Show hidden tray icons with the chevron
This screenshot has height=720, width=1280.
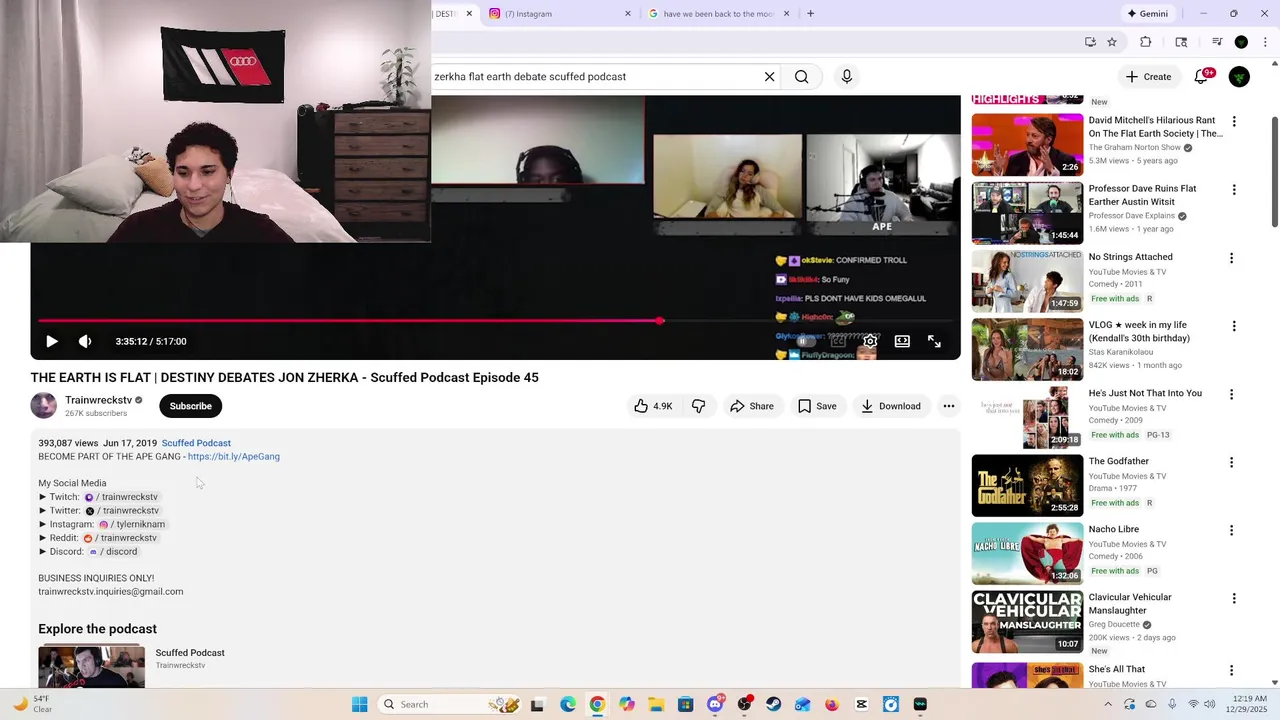[x=1107, y=704]
